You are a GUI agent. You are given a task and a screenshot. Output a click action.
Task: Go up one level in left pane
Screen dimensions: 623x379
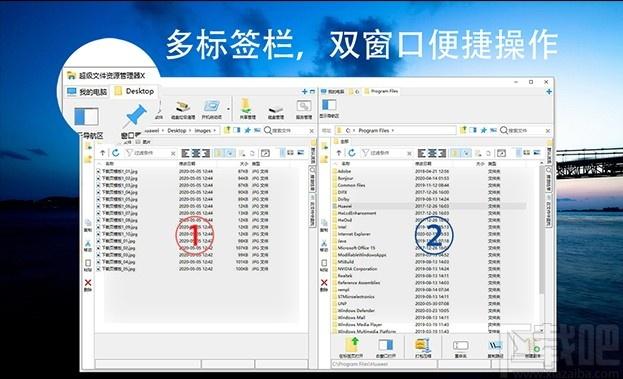point(103,153)
